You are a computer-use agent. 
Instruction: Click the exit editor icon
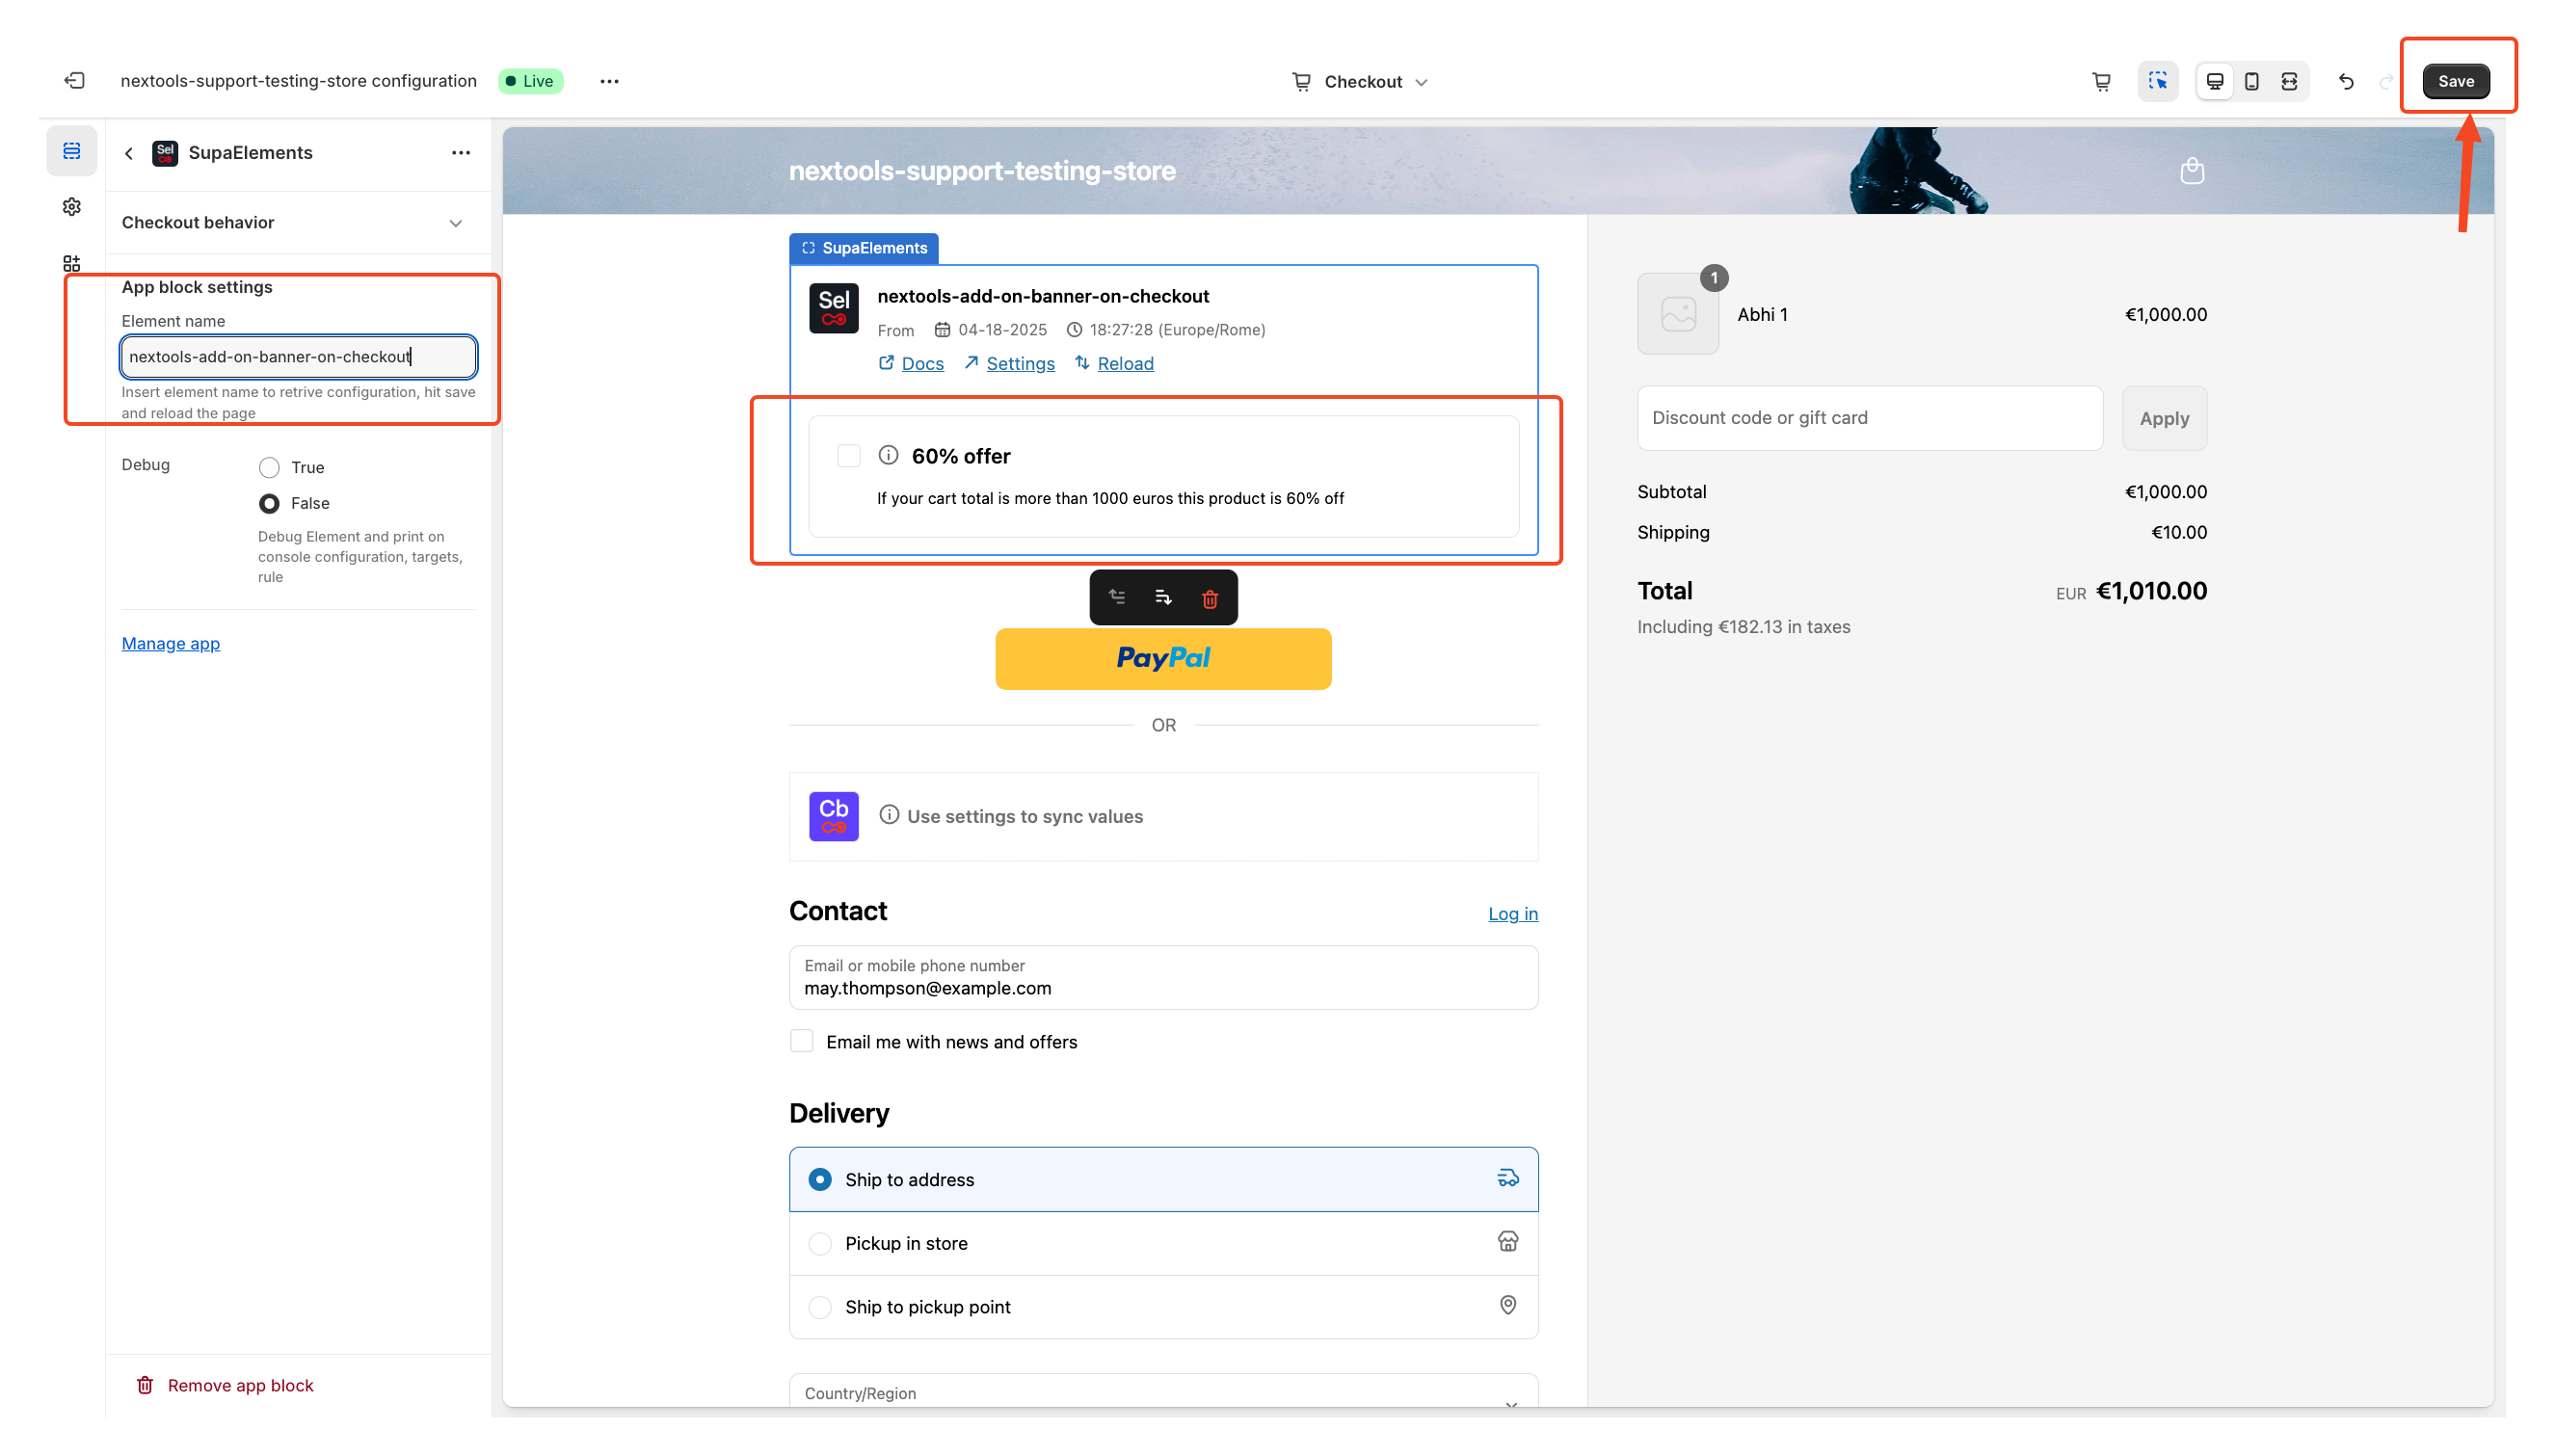pos(75,81)
